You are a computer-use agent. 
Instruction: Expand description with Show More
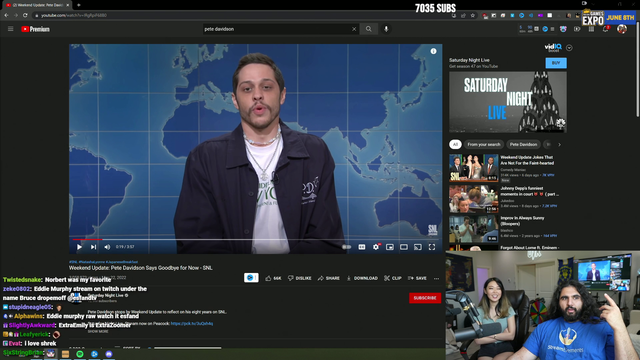coord(98,331)
